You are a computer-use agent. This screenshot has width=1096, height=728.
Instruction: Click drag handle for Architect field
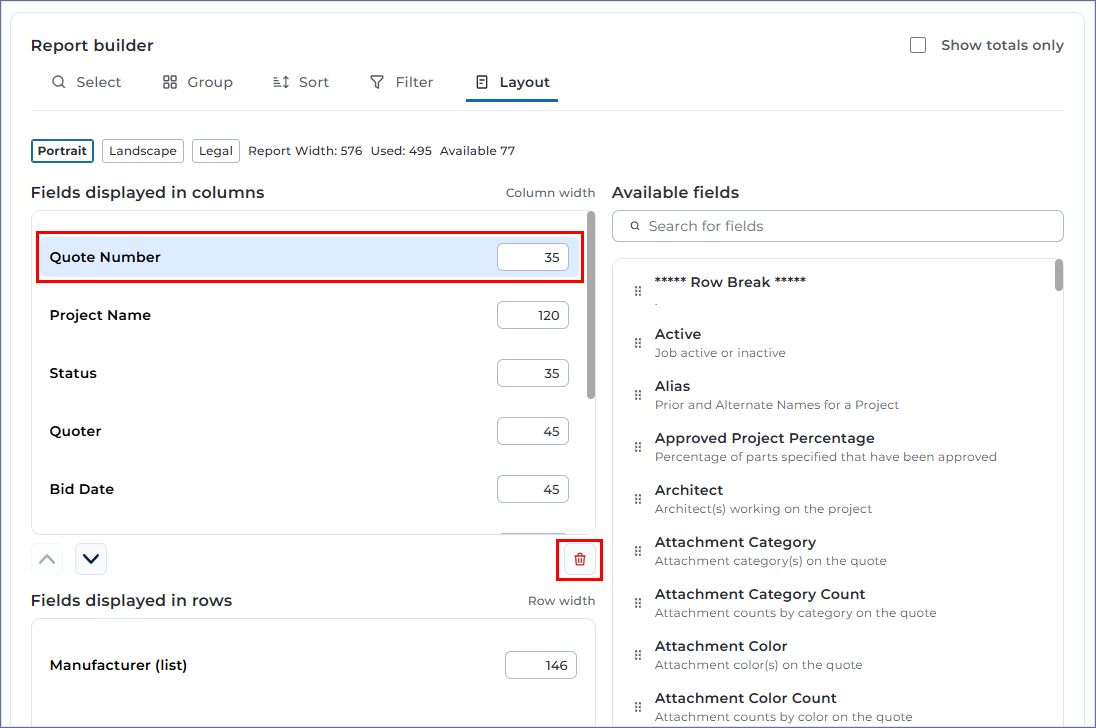[637, 499]
